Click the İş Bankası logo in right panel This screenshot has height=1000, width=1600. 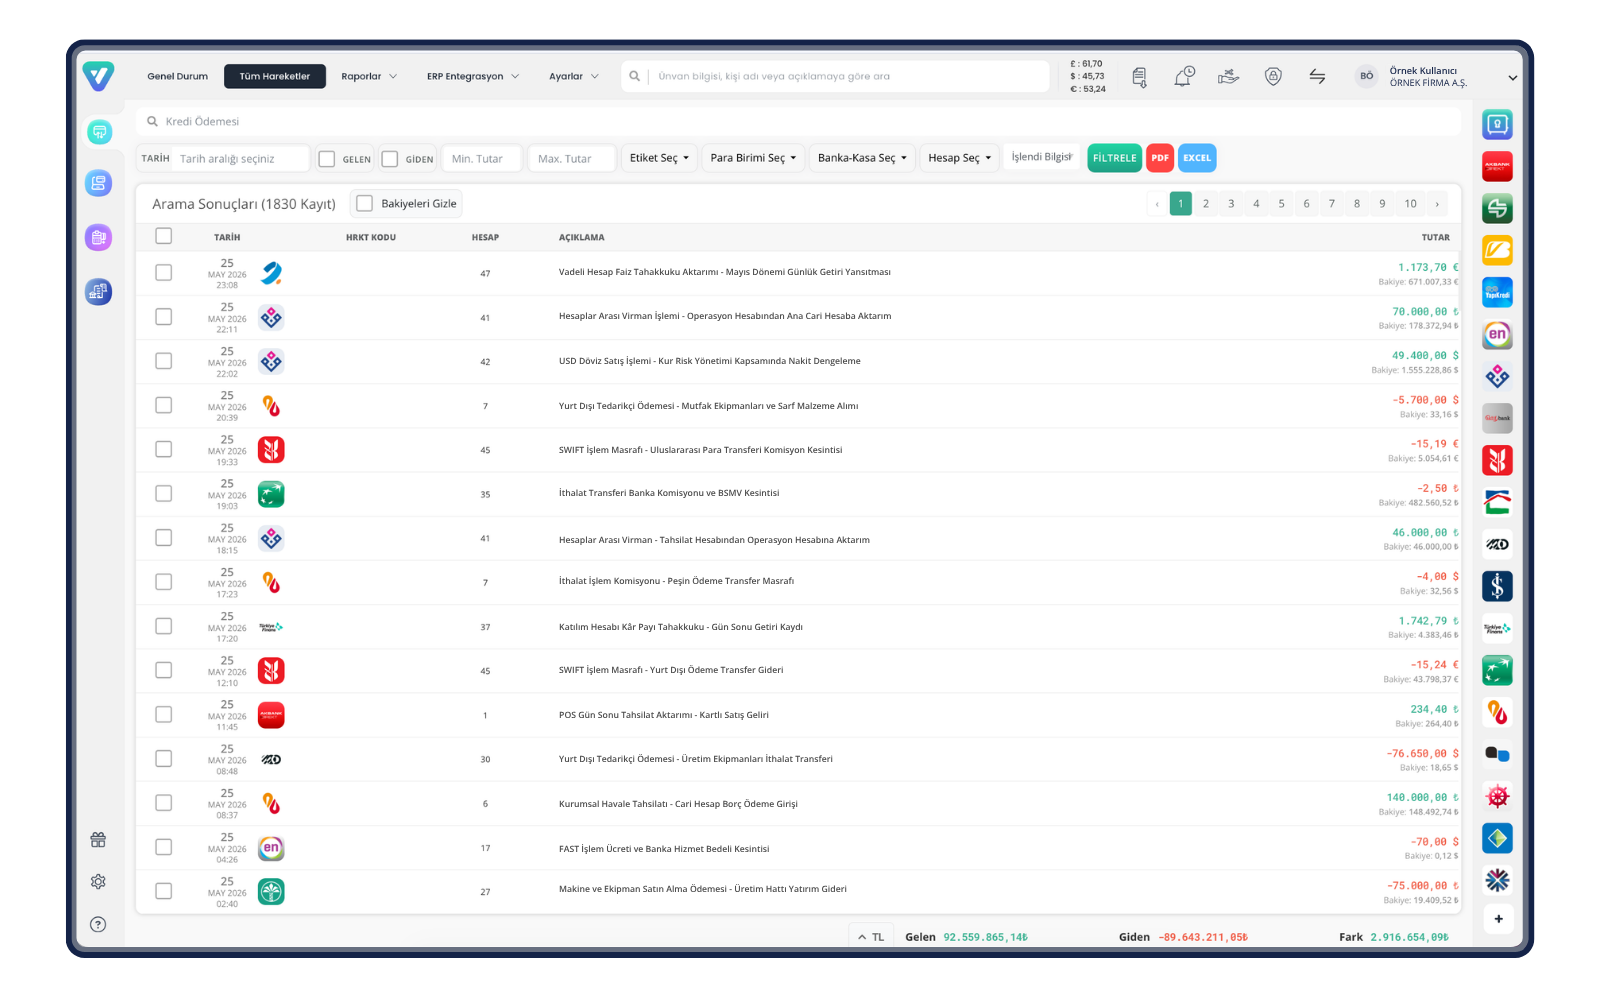(x=1497, y=586)
